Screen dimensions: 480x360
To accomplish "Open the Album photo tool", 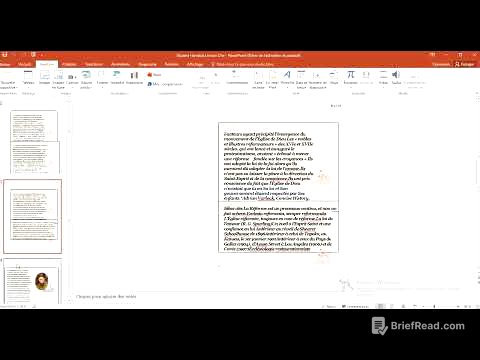I will tap(86, 80).
